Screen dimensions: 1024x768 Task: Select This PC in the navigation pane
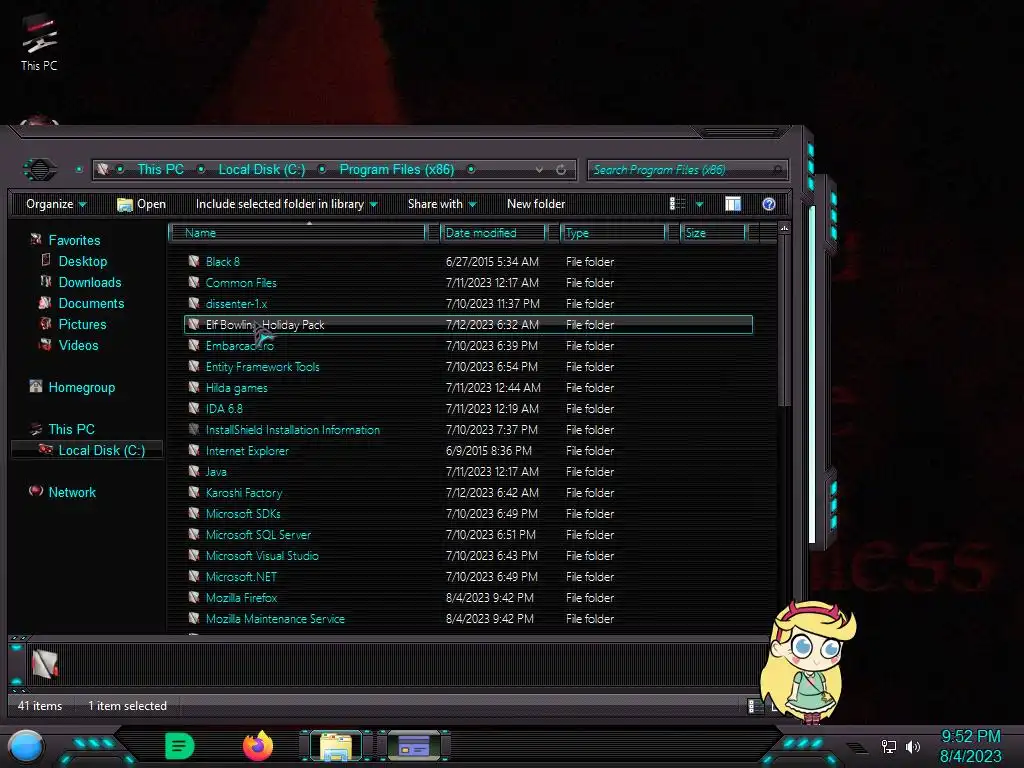[x=71, y=429]
